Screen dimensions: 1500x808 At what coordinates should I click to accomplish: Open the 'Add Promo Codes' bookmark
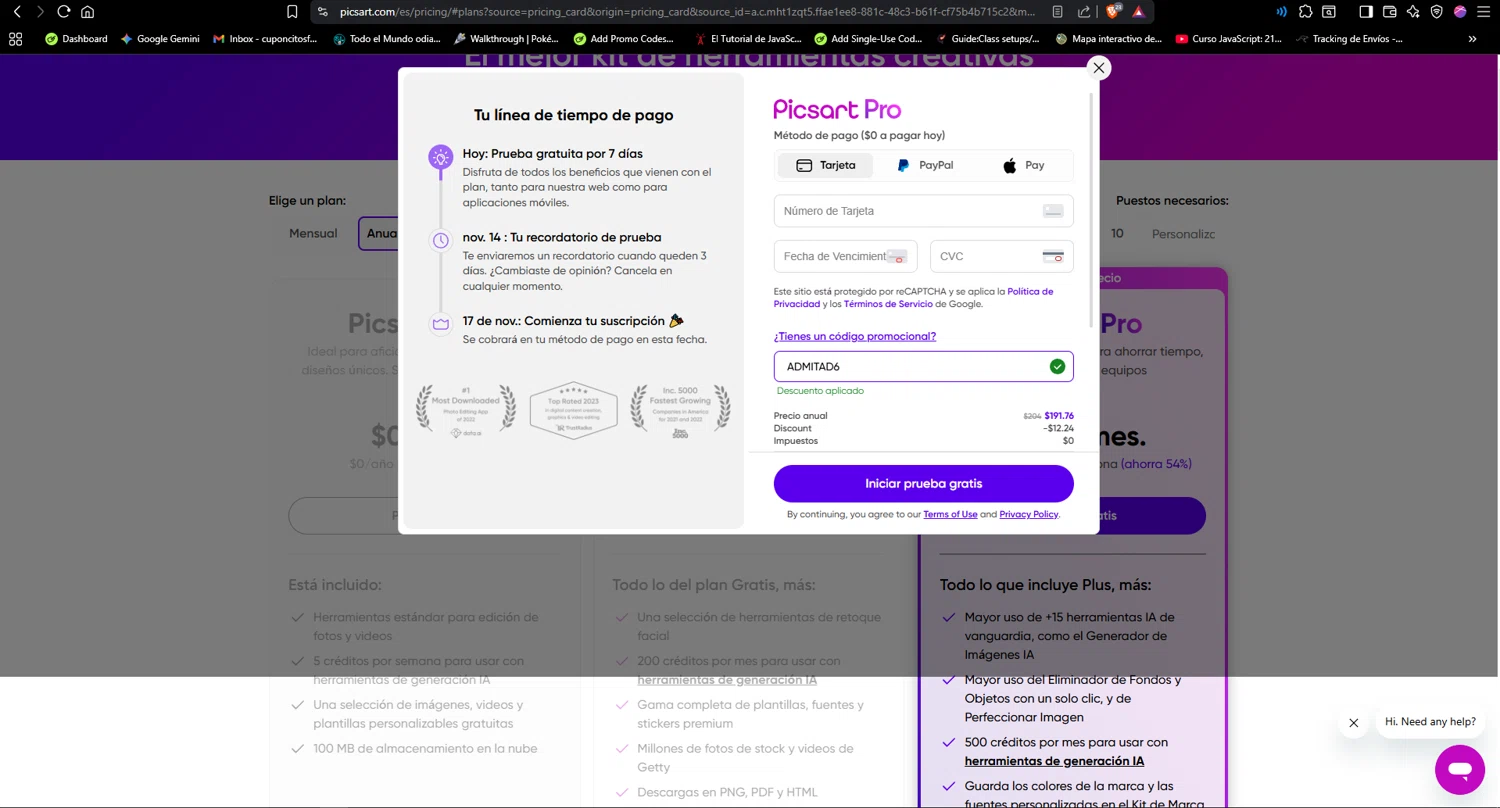point(625,39)
